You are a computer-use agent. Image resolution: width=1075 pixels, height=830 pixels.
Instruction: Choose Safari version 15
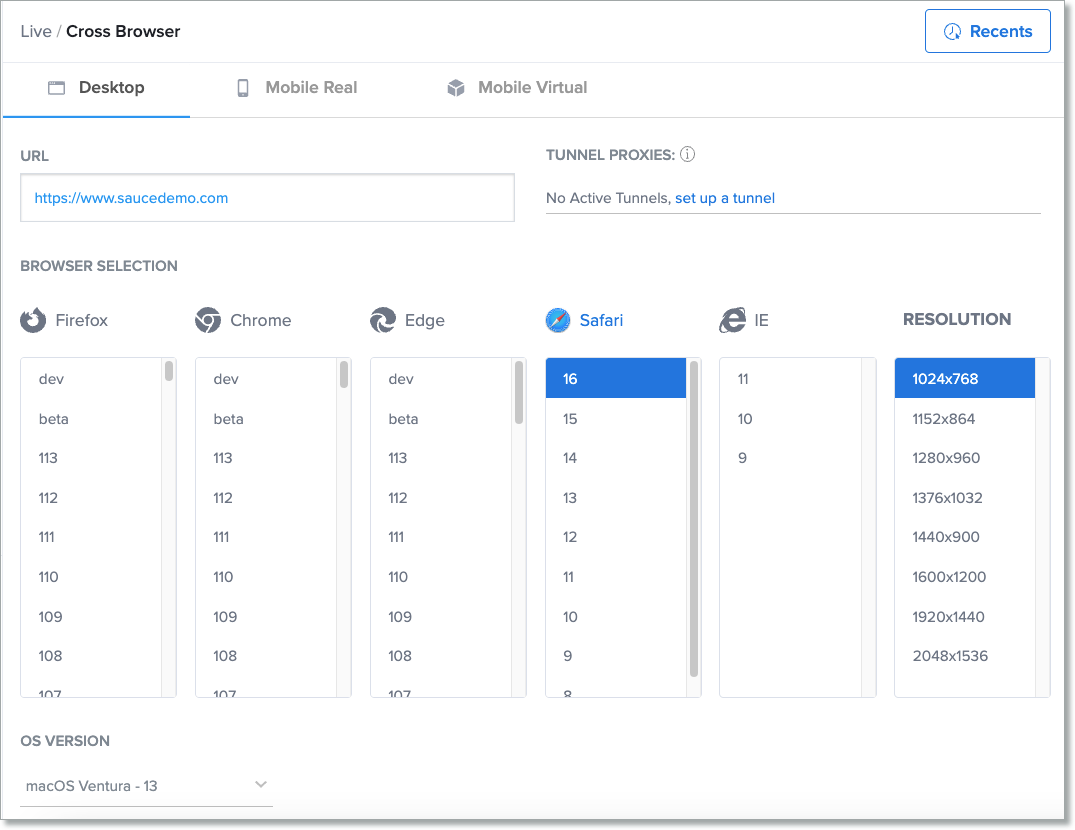[x=570, y=419]
